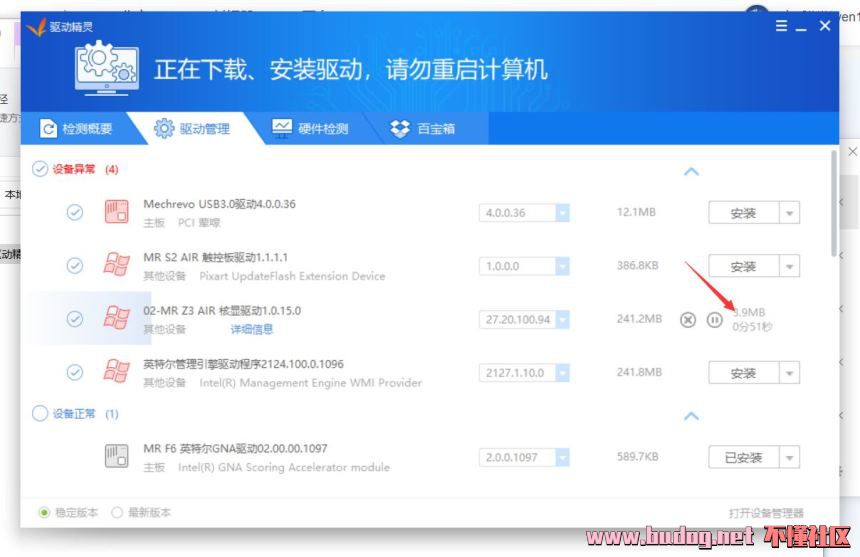
Task: Pause the 核显驱动 download
Action: tap(714, 320)
